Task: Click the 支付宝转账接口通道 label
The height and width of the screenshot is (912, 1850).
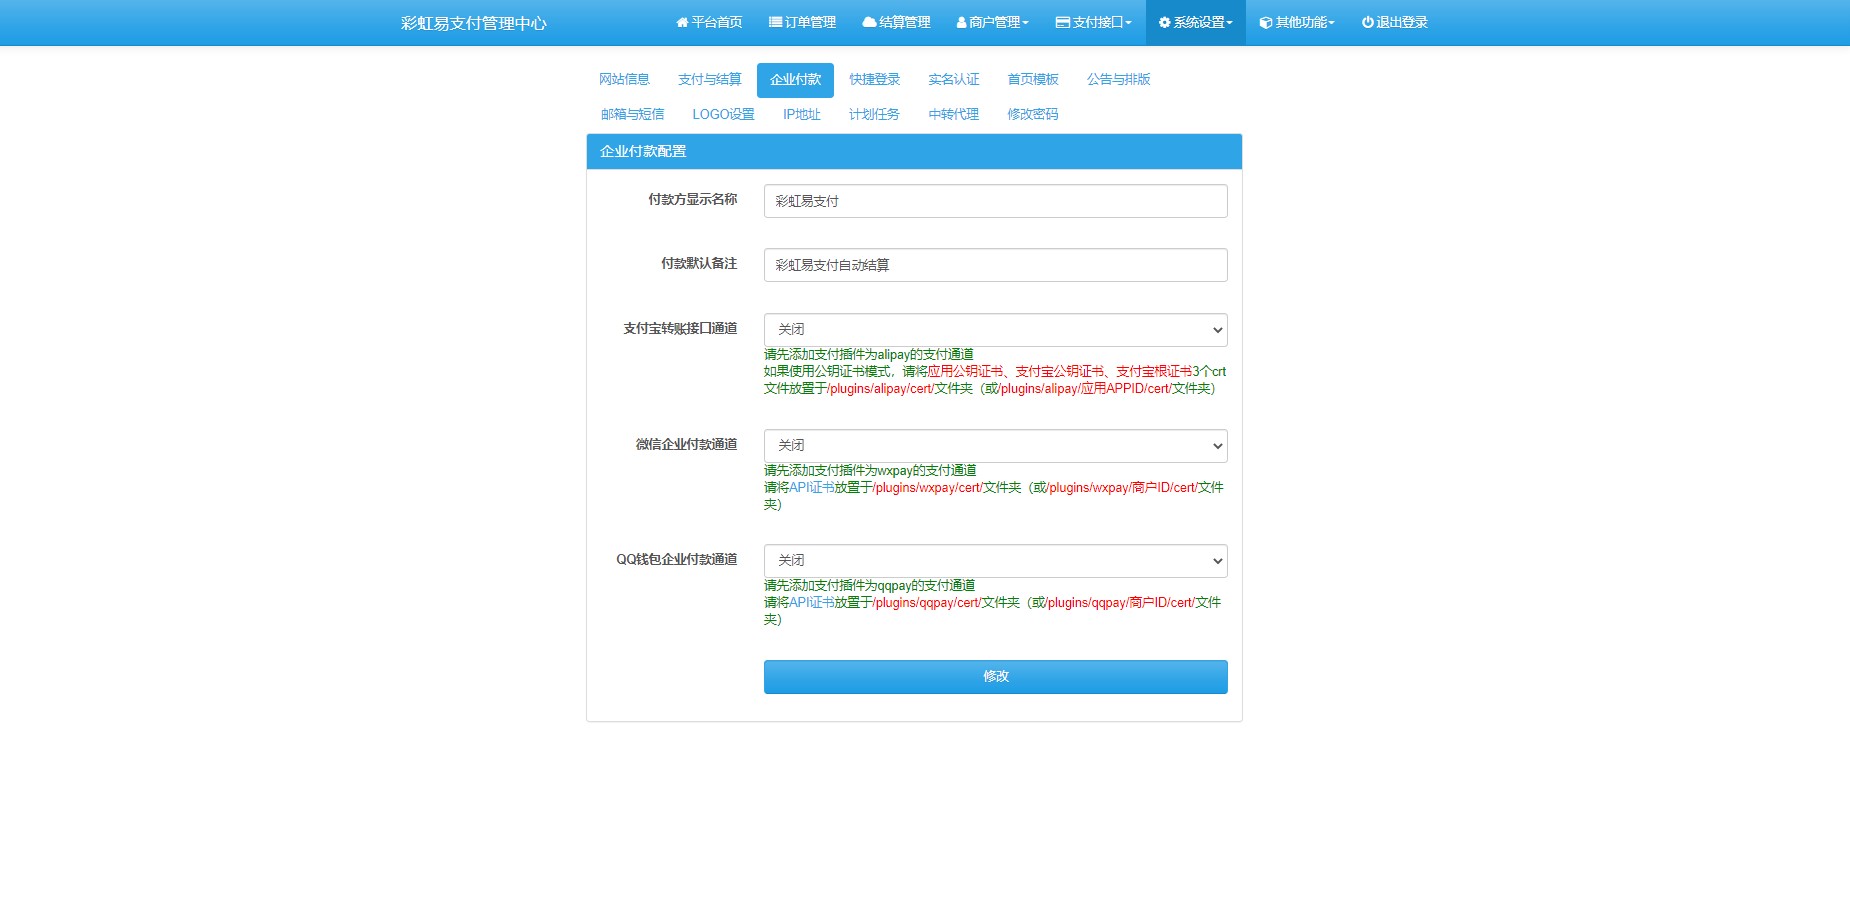Action: (680, 328)
